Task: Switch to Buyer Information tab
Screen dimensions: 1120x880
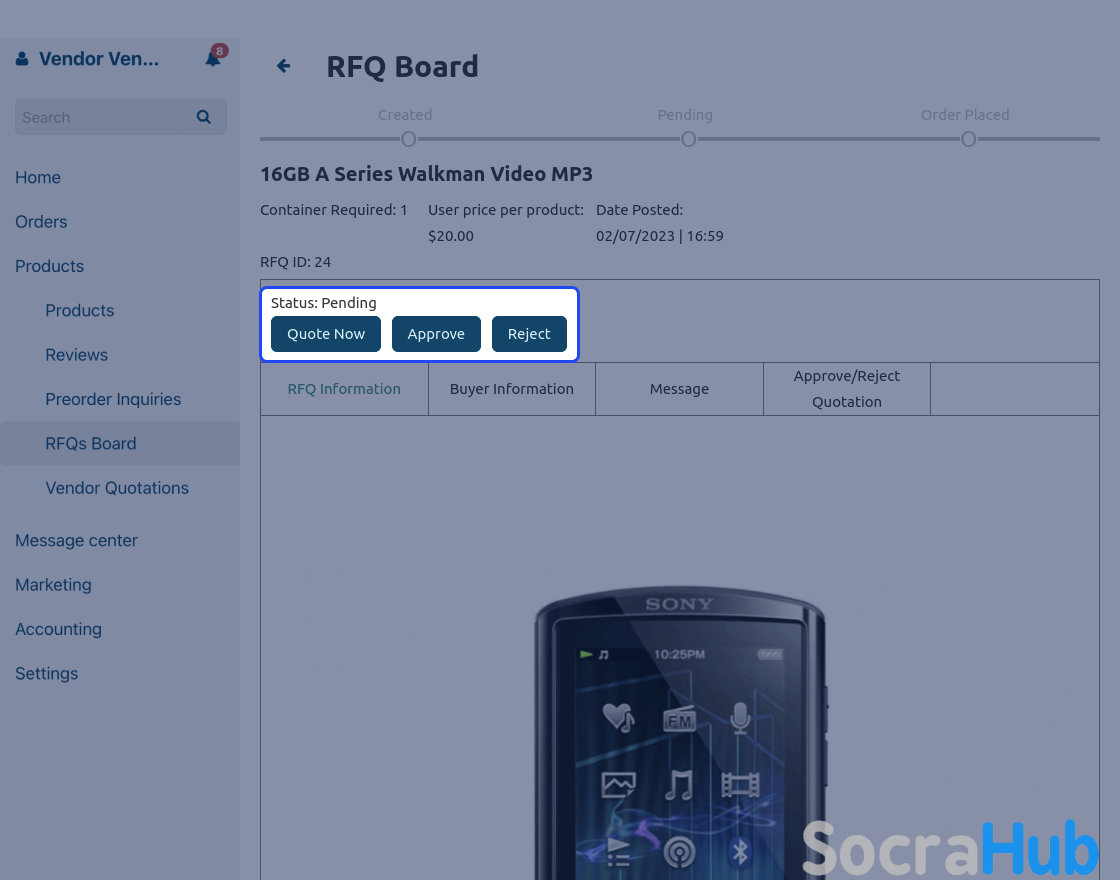Action: pyautogui.click(x=511, y=389)
